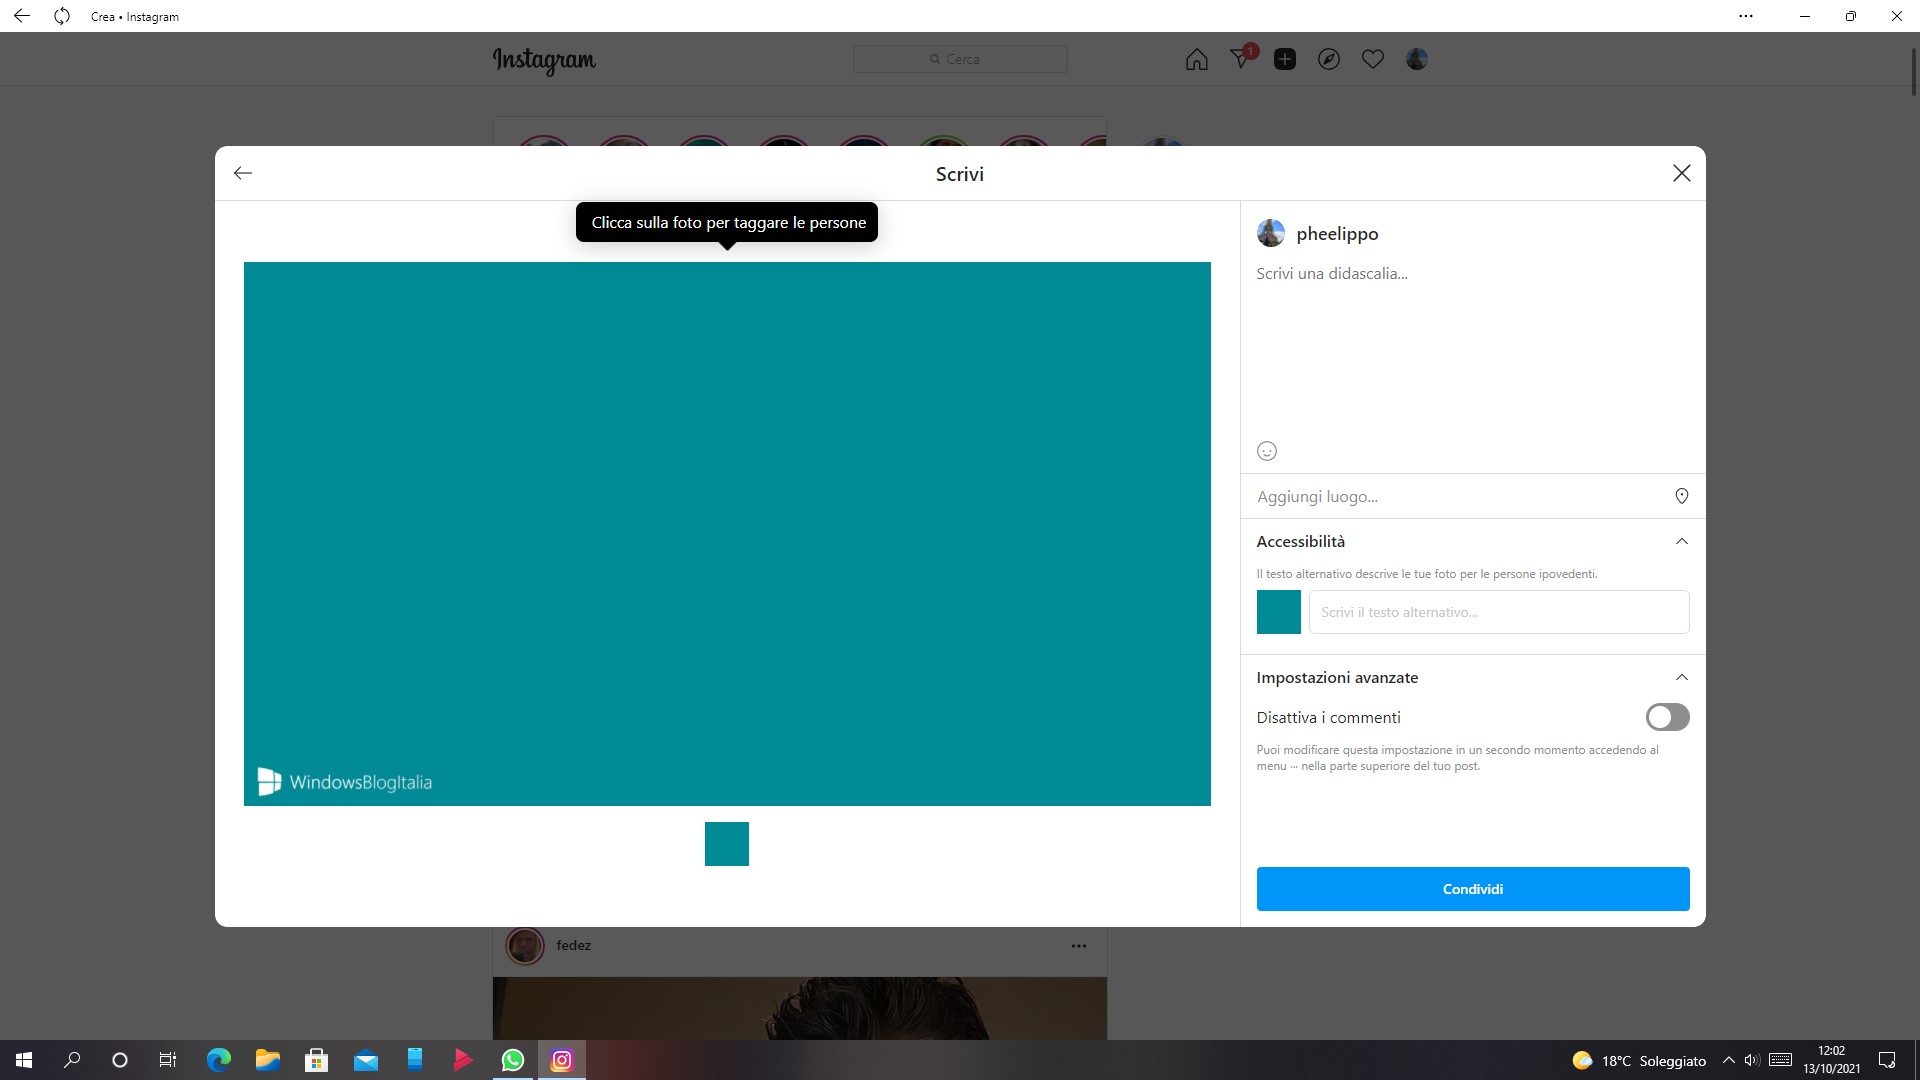The image size is (1920, 1080).
Task: Open the three-dots app menu in the title bar
Action: [x=1746, y=16]
